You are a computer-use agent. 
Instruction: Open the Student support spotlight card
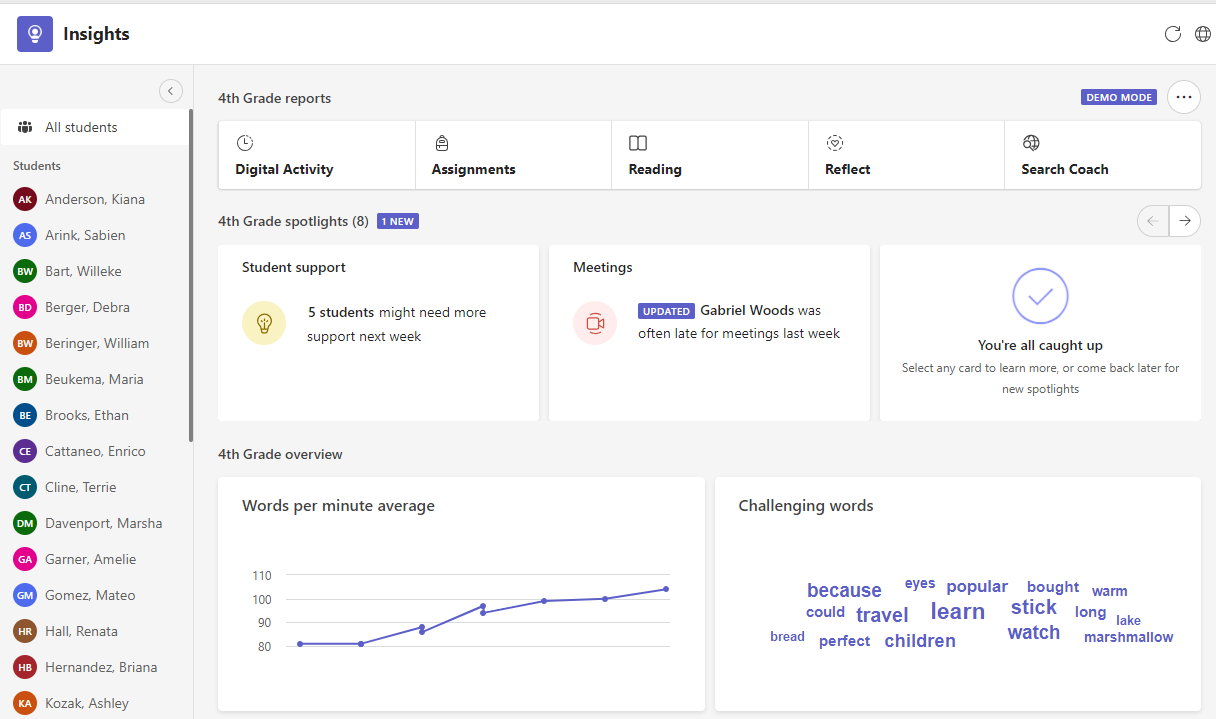point(378,333)
